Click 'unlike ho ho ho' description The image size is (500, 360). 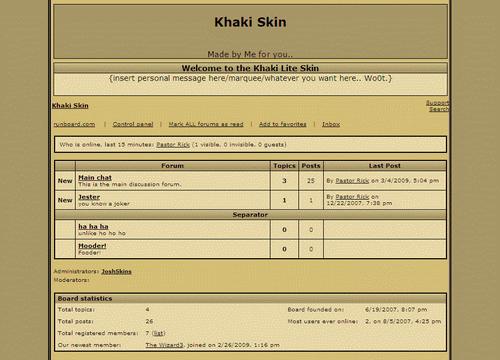click(x=102, y=233)
